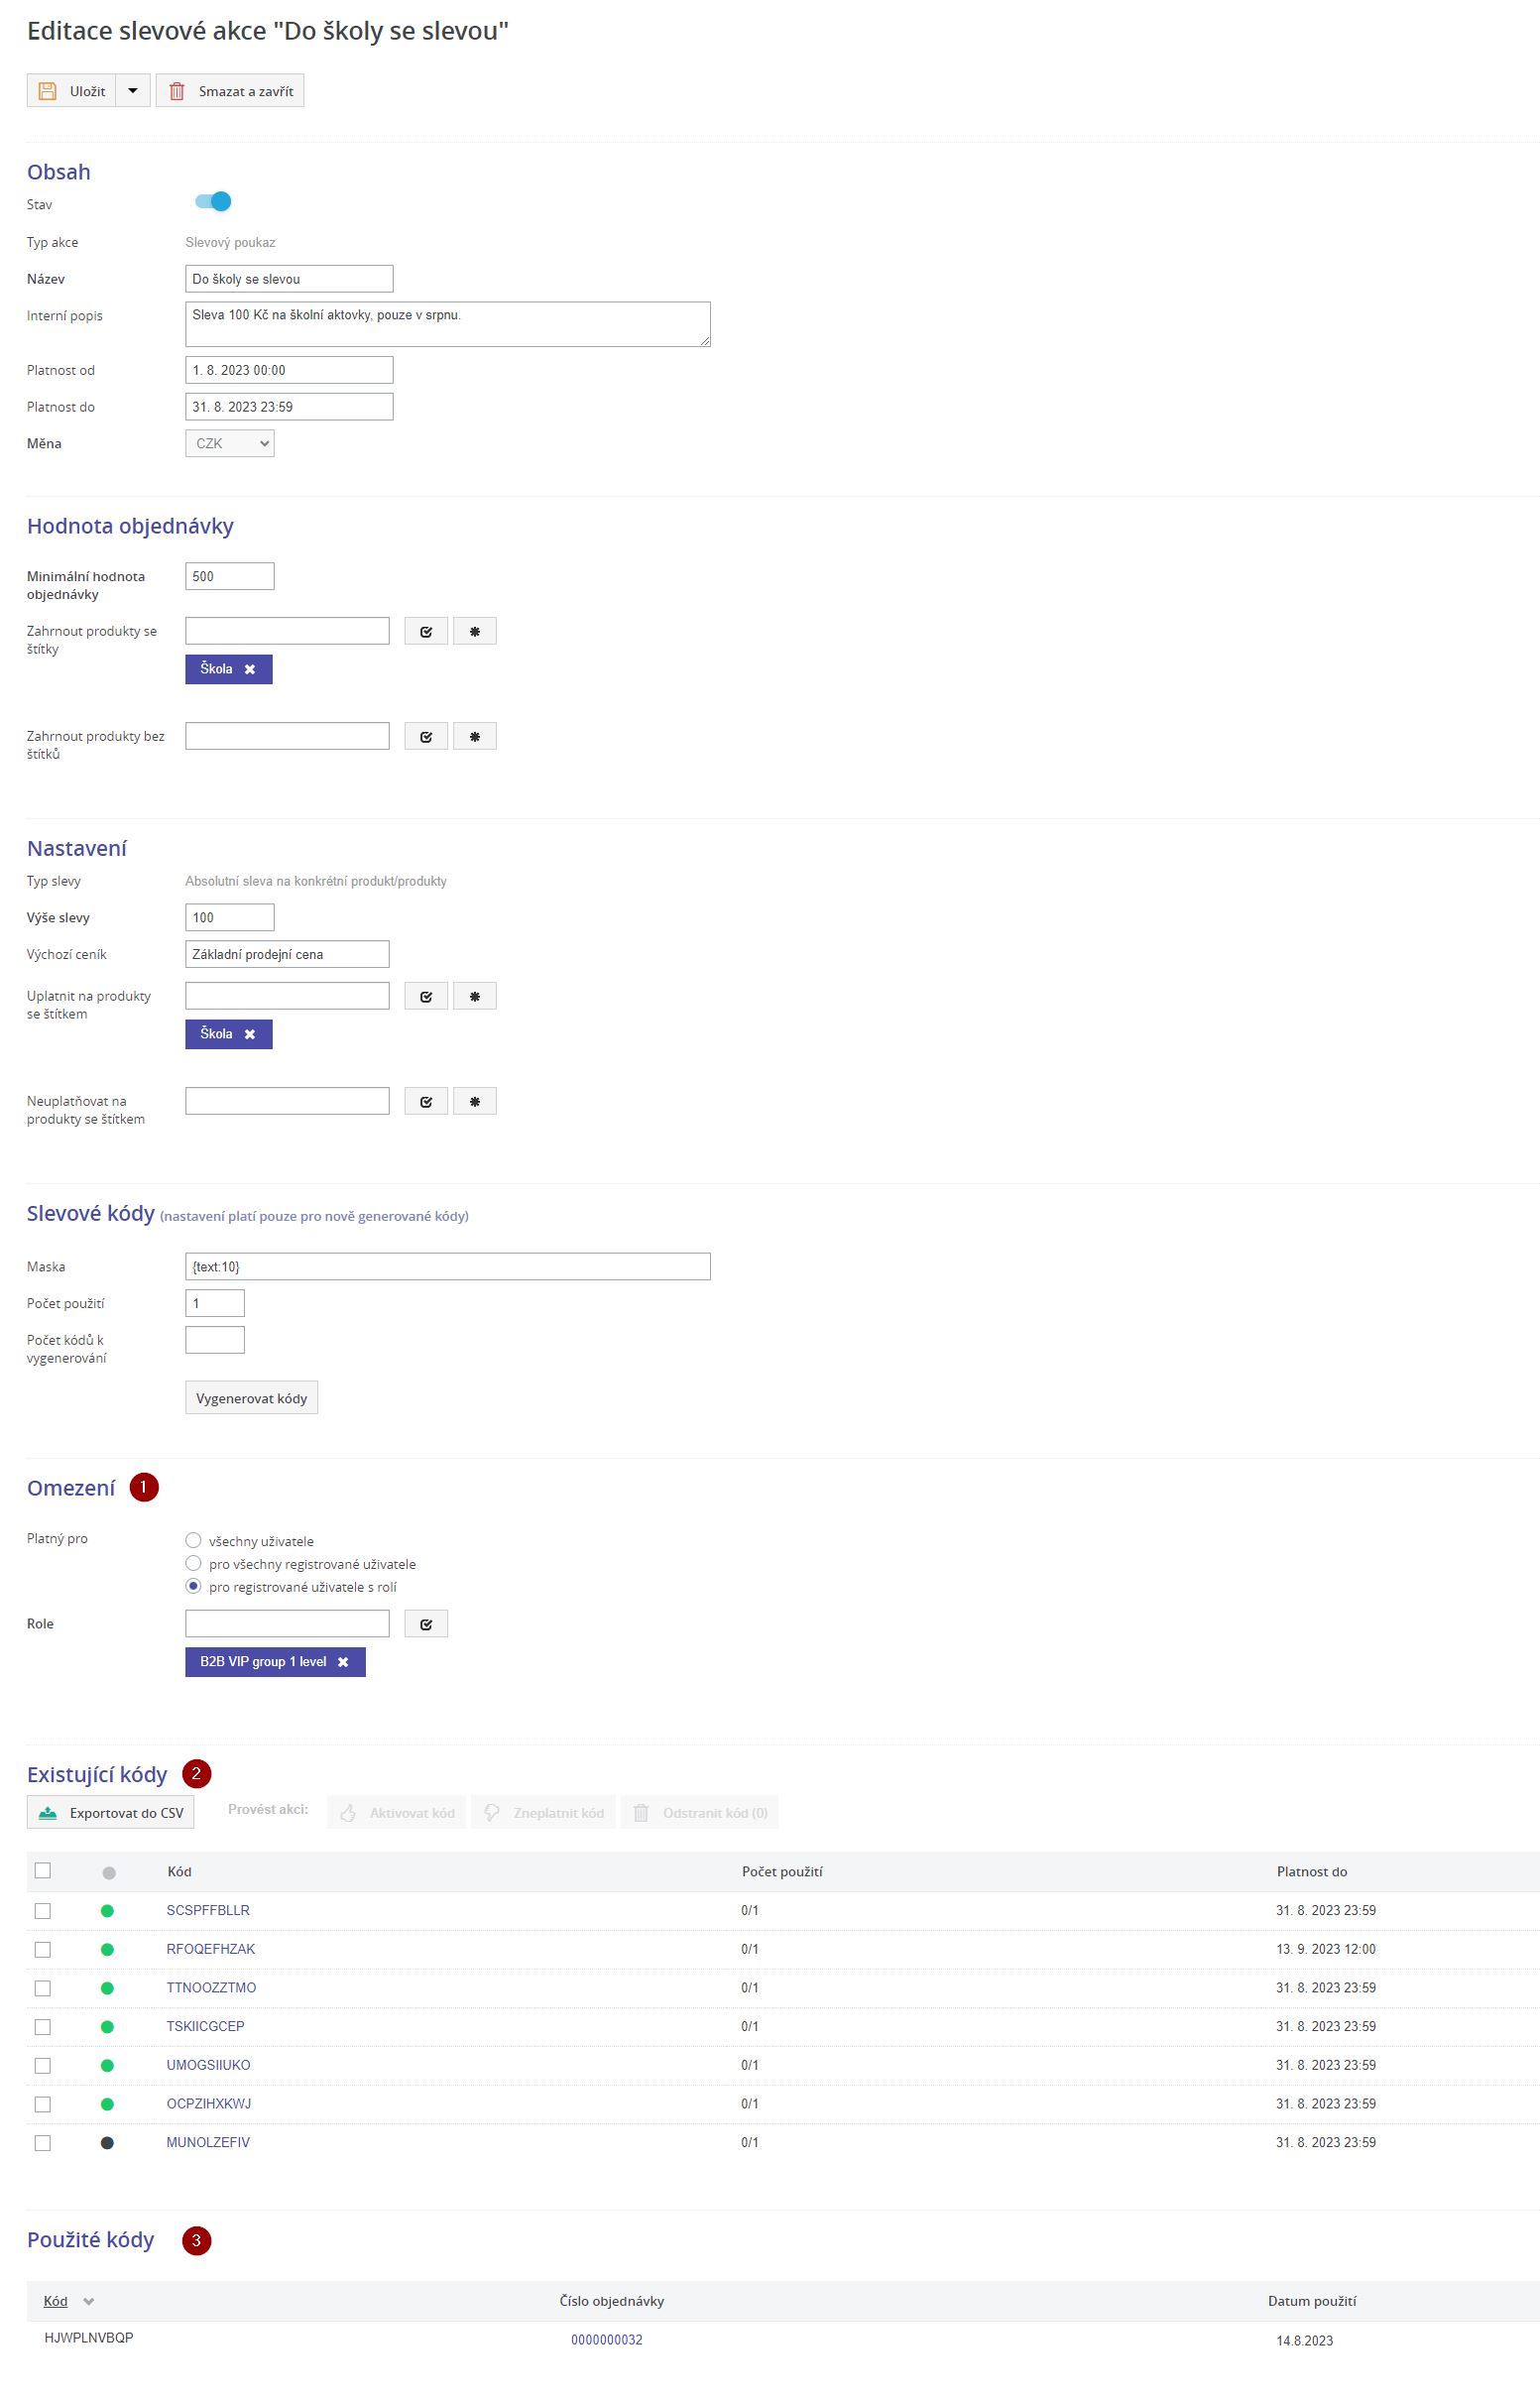Select radio option všechny uživatele
Screen dimensions: 1540x2402
[x=194, y=1540]
